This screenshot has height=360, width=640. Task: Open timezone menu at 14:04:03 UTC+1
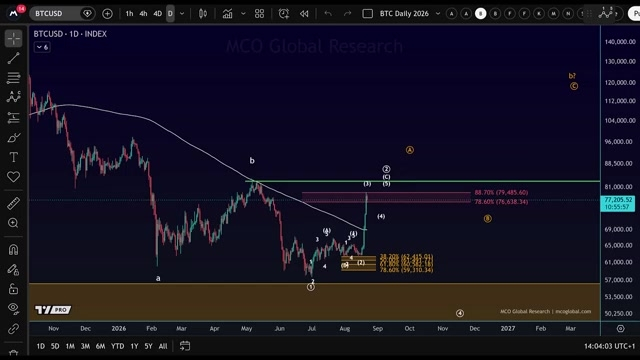(609, 346)
